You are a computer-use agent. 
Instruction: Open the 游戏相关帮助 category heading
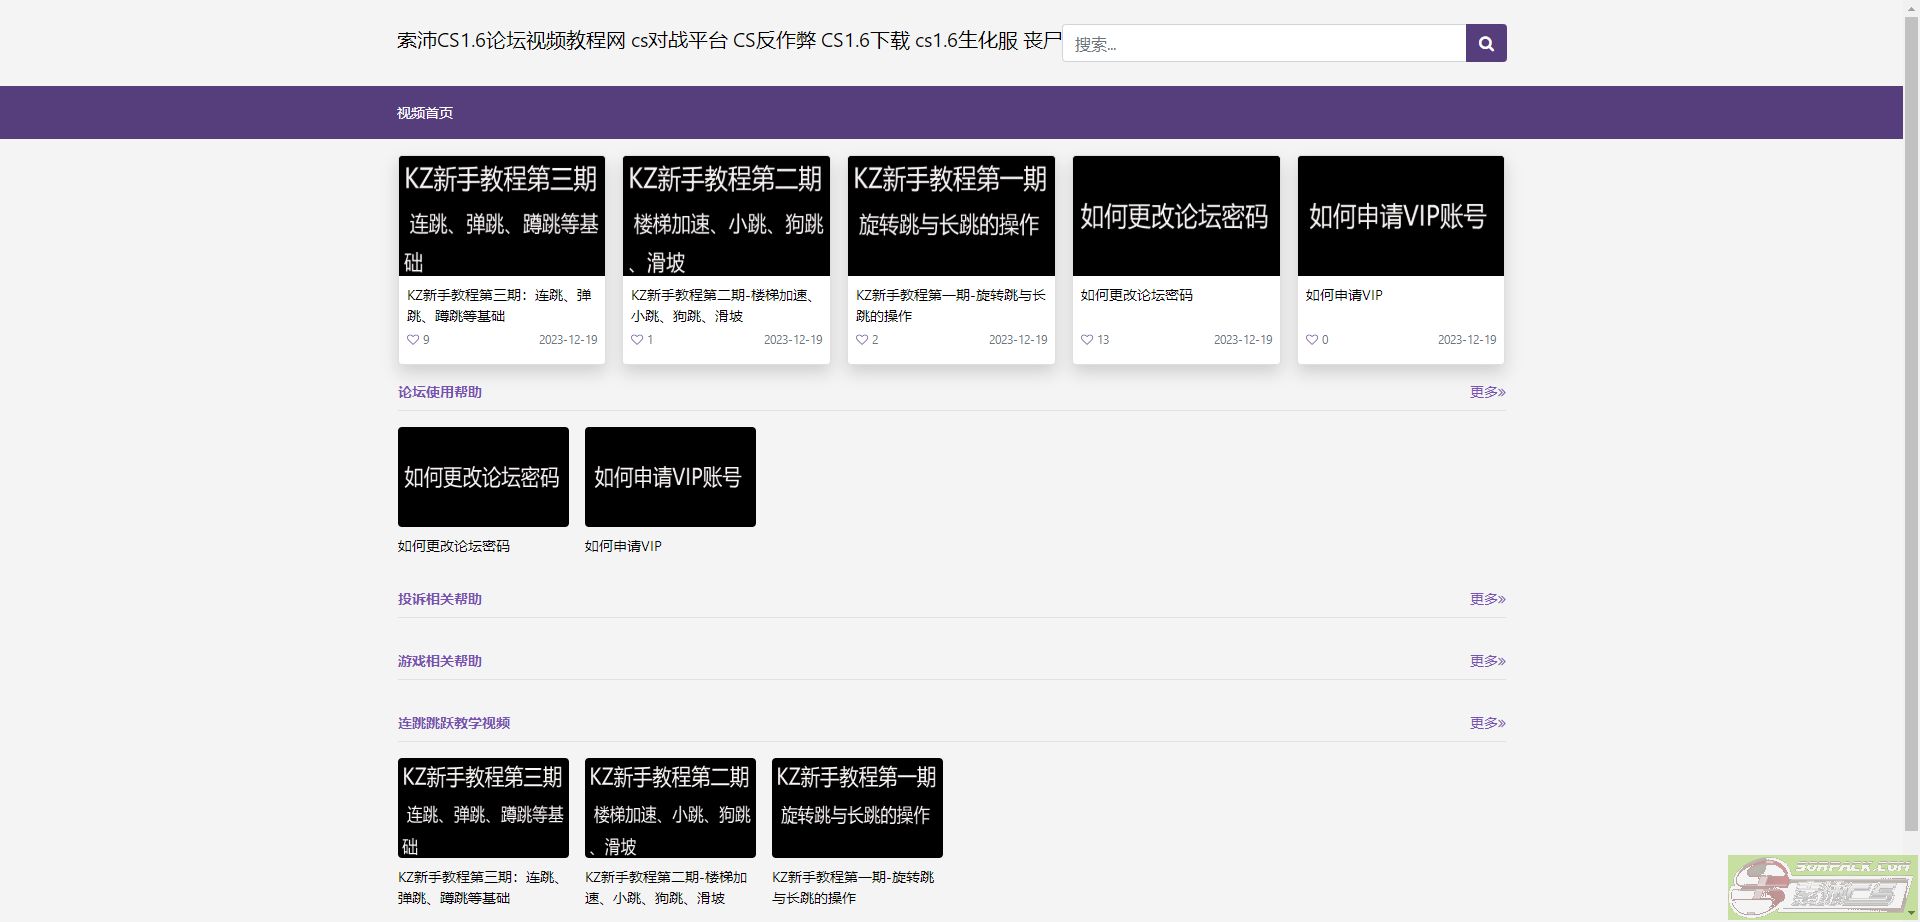click(x=440, y=661)
